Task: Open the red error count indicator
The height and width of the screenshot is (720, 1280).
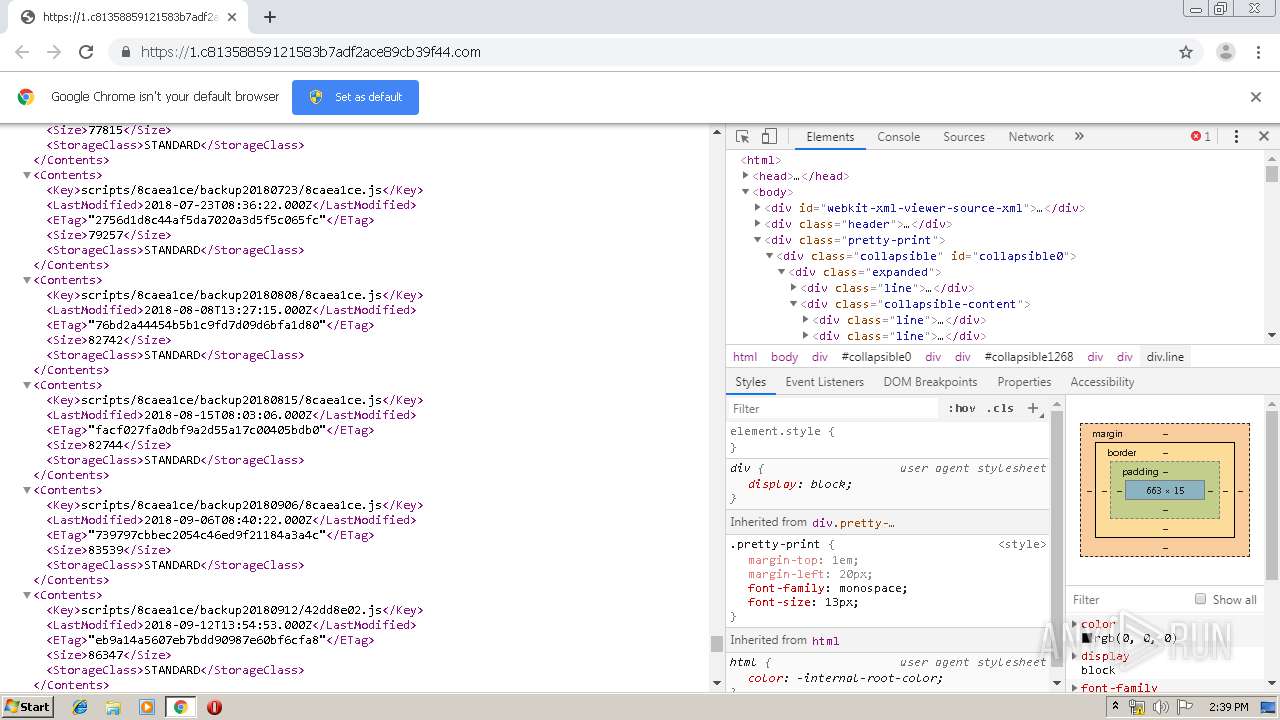Action: pyautogui.click(x=1201, y=137)
